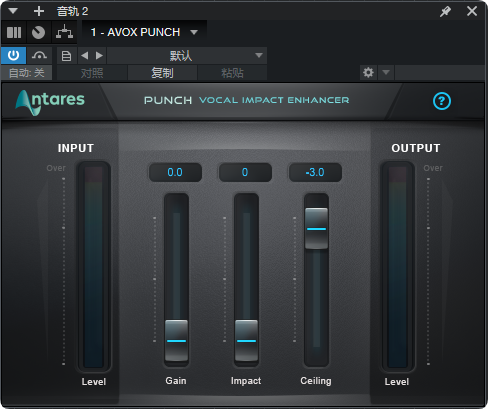The image size is (488, 409).
Task: Click the Gain label
Action: [176, 381]
